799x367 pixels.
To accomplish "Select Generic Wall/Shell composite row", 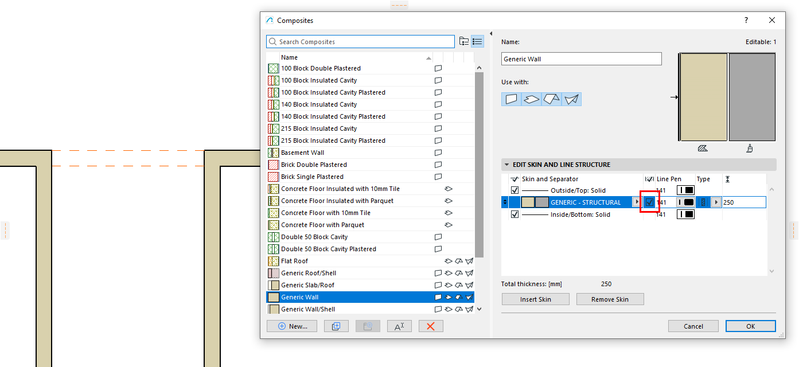I will coord(370,309).
